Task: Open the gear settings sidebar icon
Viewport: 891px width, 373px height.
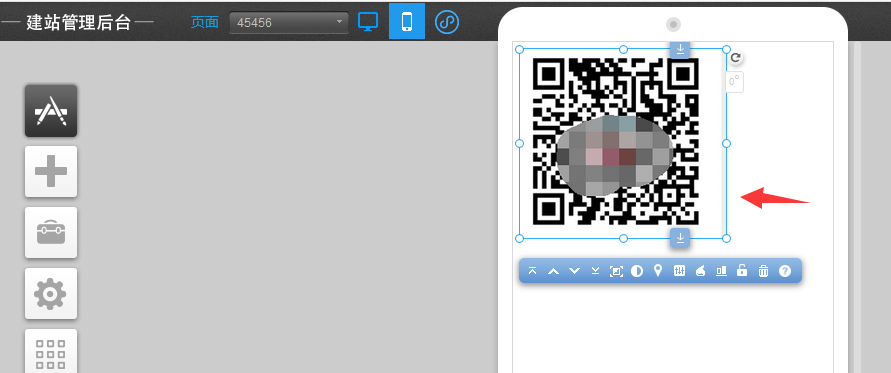Action: coord(51,293)
